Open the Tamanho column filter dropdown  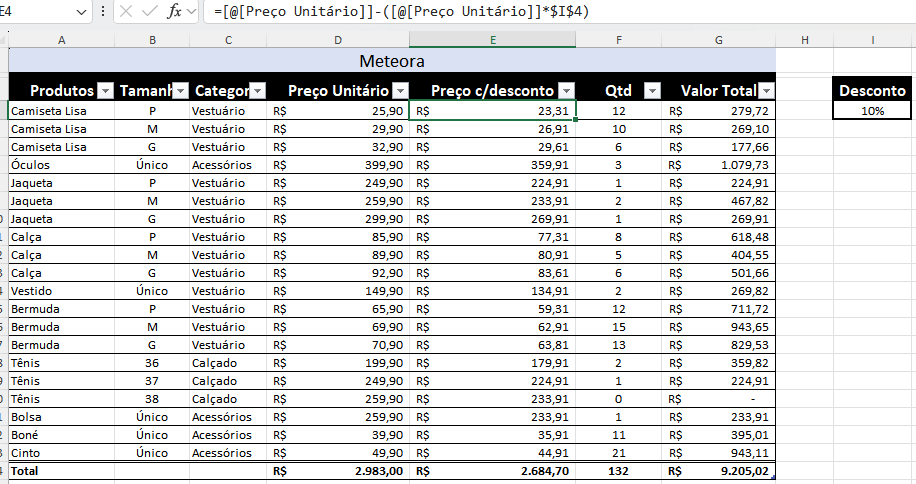coord(181,91)
